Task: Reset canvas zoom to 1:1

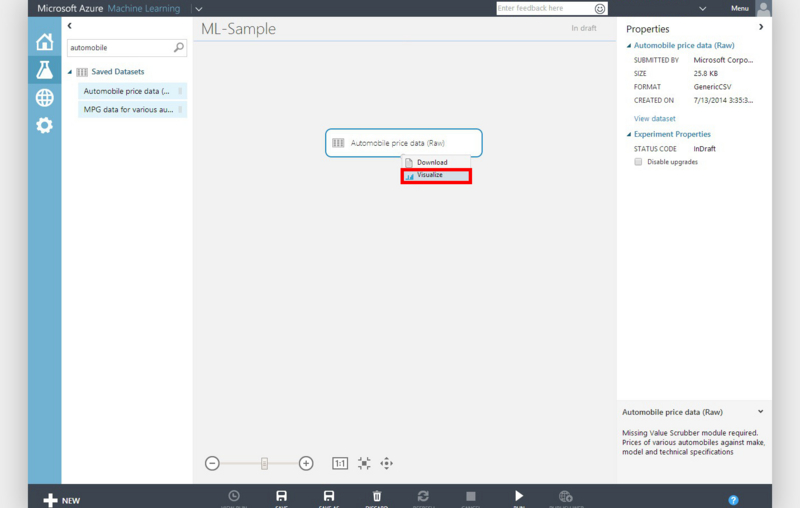Action: click(x=340, y=463)
